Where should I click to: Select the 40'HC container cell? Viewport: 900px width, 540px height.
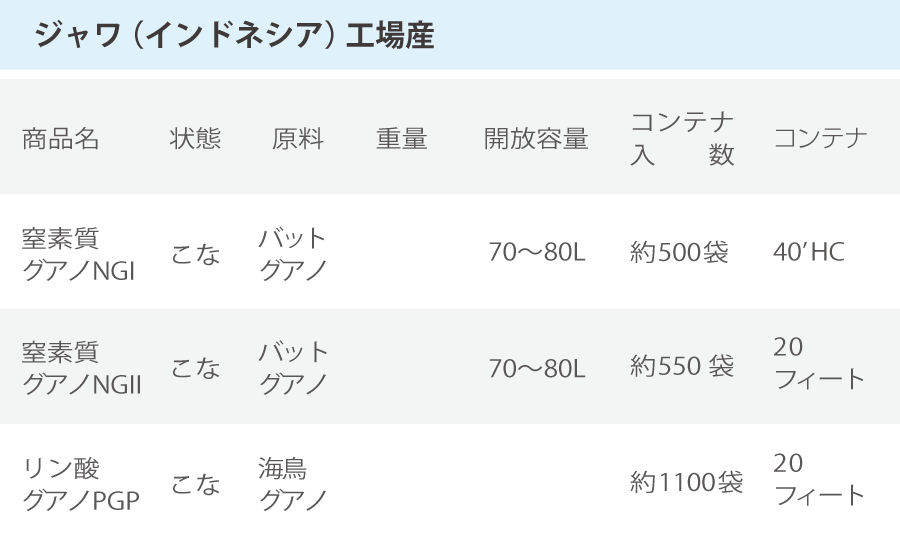(x=809, y=252)
